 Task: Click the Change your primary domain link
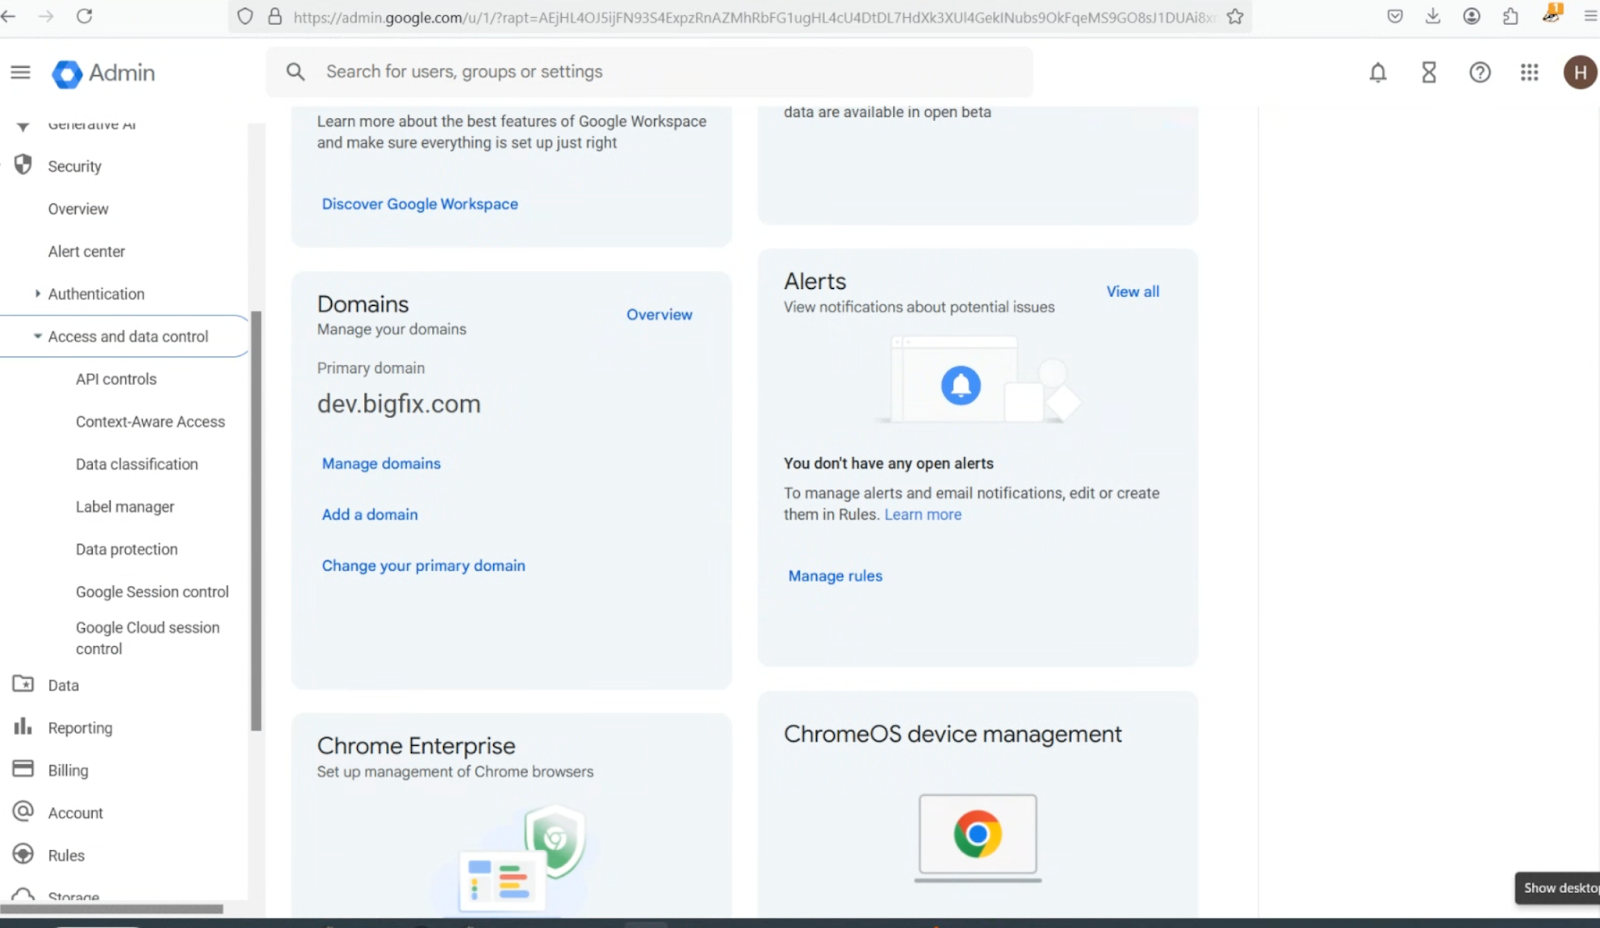click(423, 566)
